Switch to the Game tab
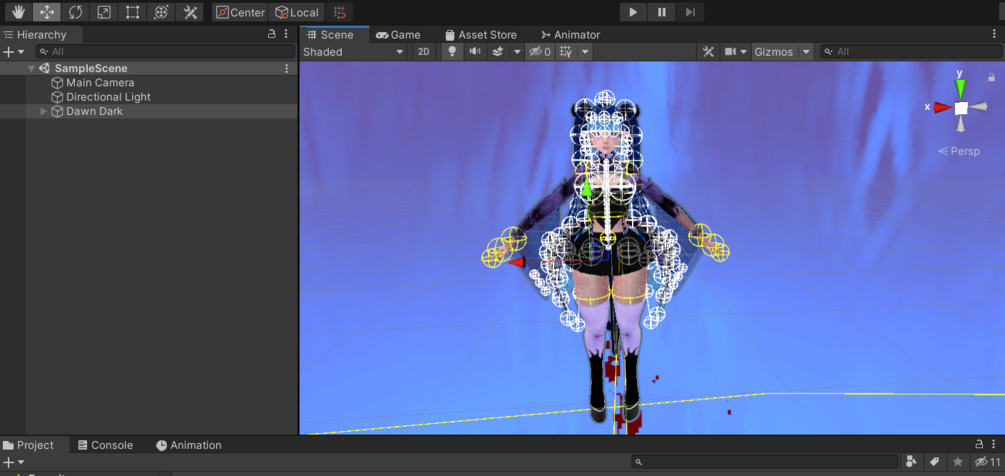Viewport: 1005px width, 476px height. click(x=399, y=35)
